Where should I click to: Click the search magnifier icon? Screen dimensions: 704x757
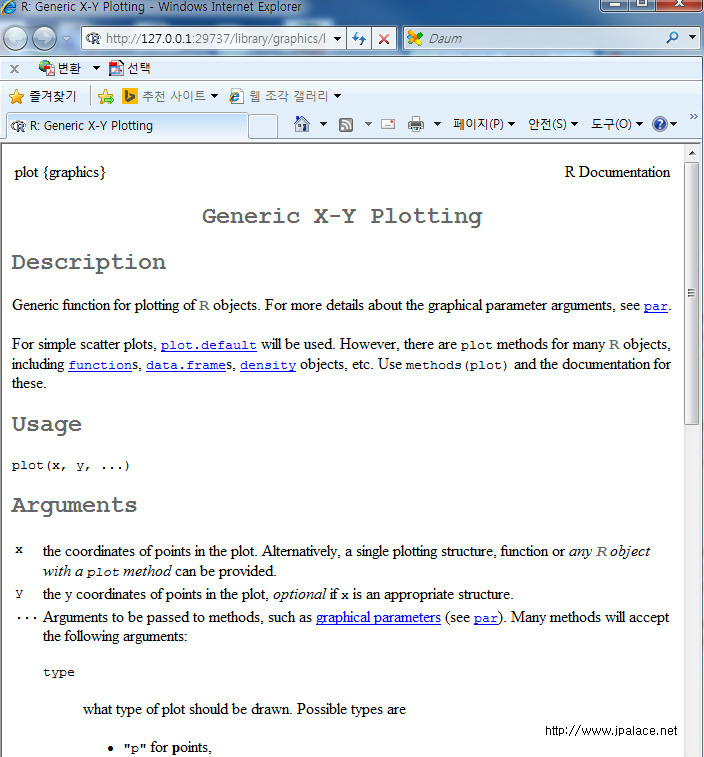click(672, 37)
